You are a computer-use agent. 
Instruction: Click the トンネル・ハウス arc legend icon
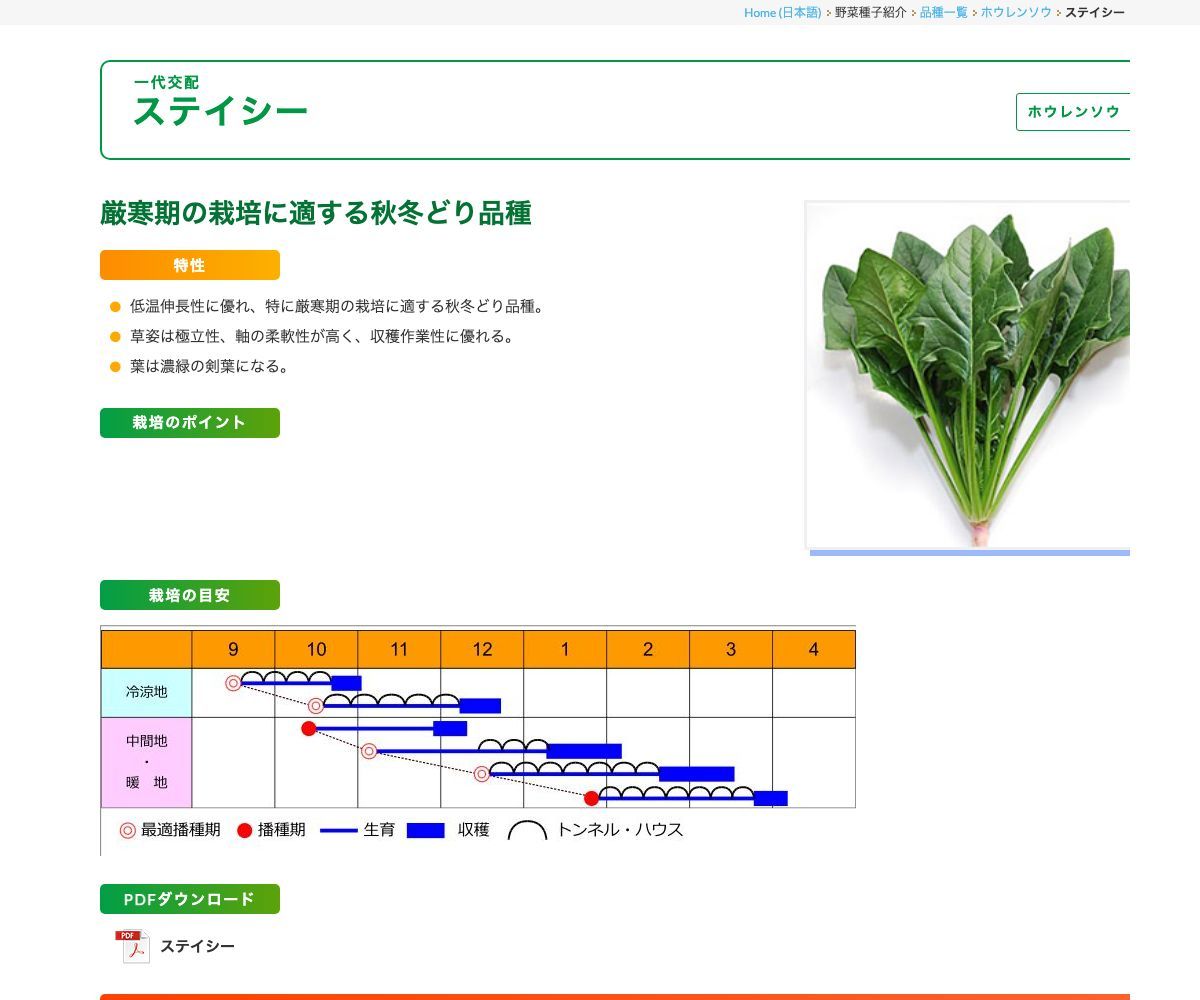(x=527, y=831)
